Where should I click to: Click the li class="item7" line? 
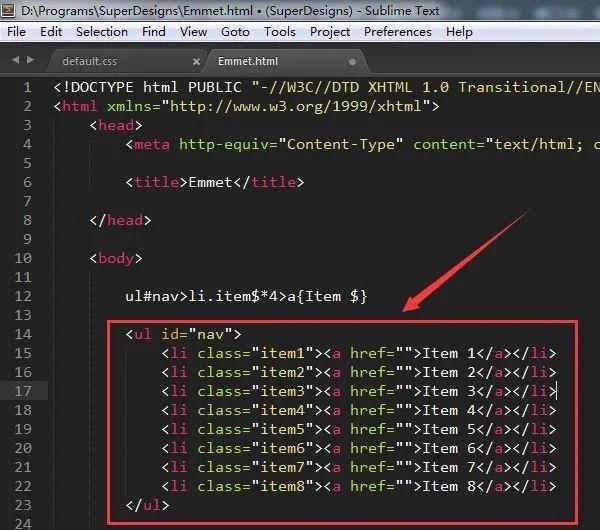click(x=359, y=467)
